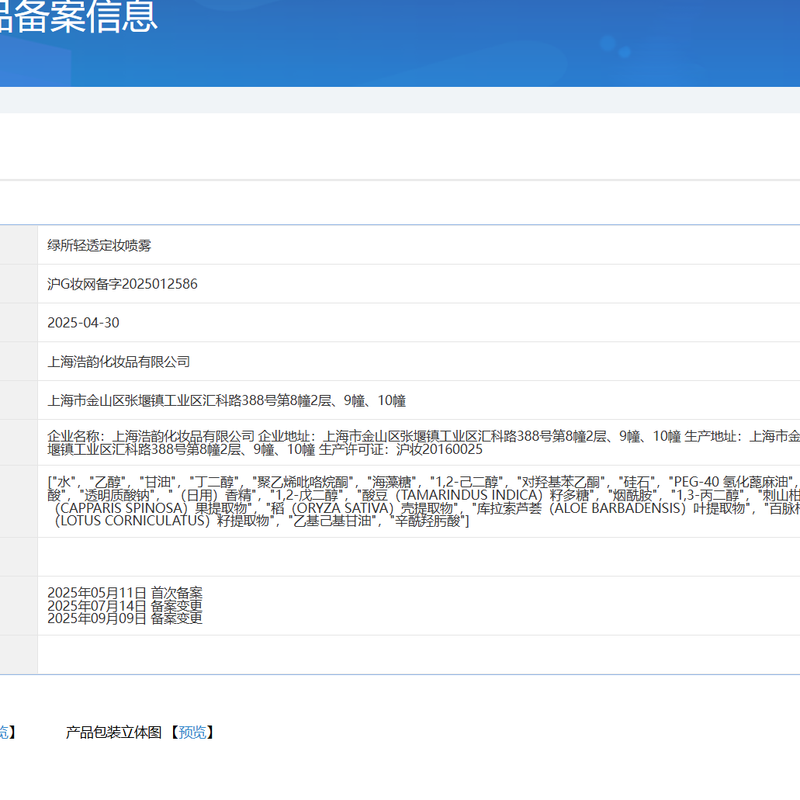Screen dimensions: 800x800
Task: Click the product name 绿所轻透定妆喷雾
Action: pos(99,245)
